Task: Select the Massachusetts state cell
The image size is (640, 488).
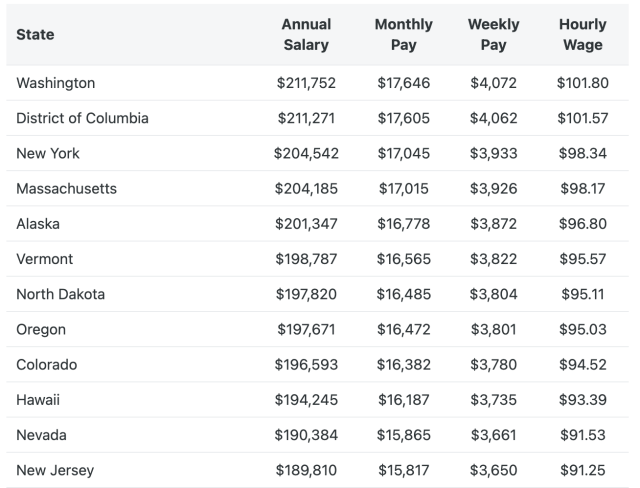Action: pyautogui.click(x=66, y=188)
